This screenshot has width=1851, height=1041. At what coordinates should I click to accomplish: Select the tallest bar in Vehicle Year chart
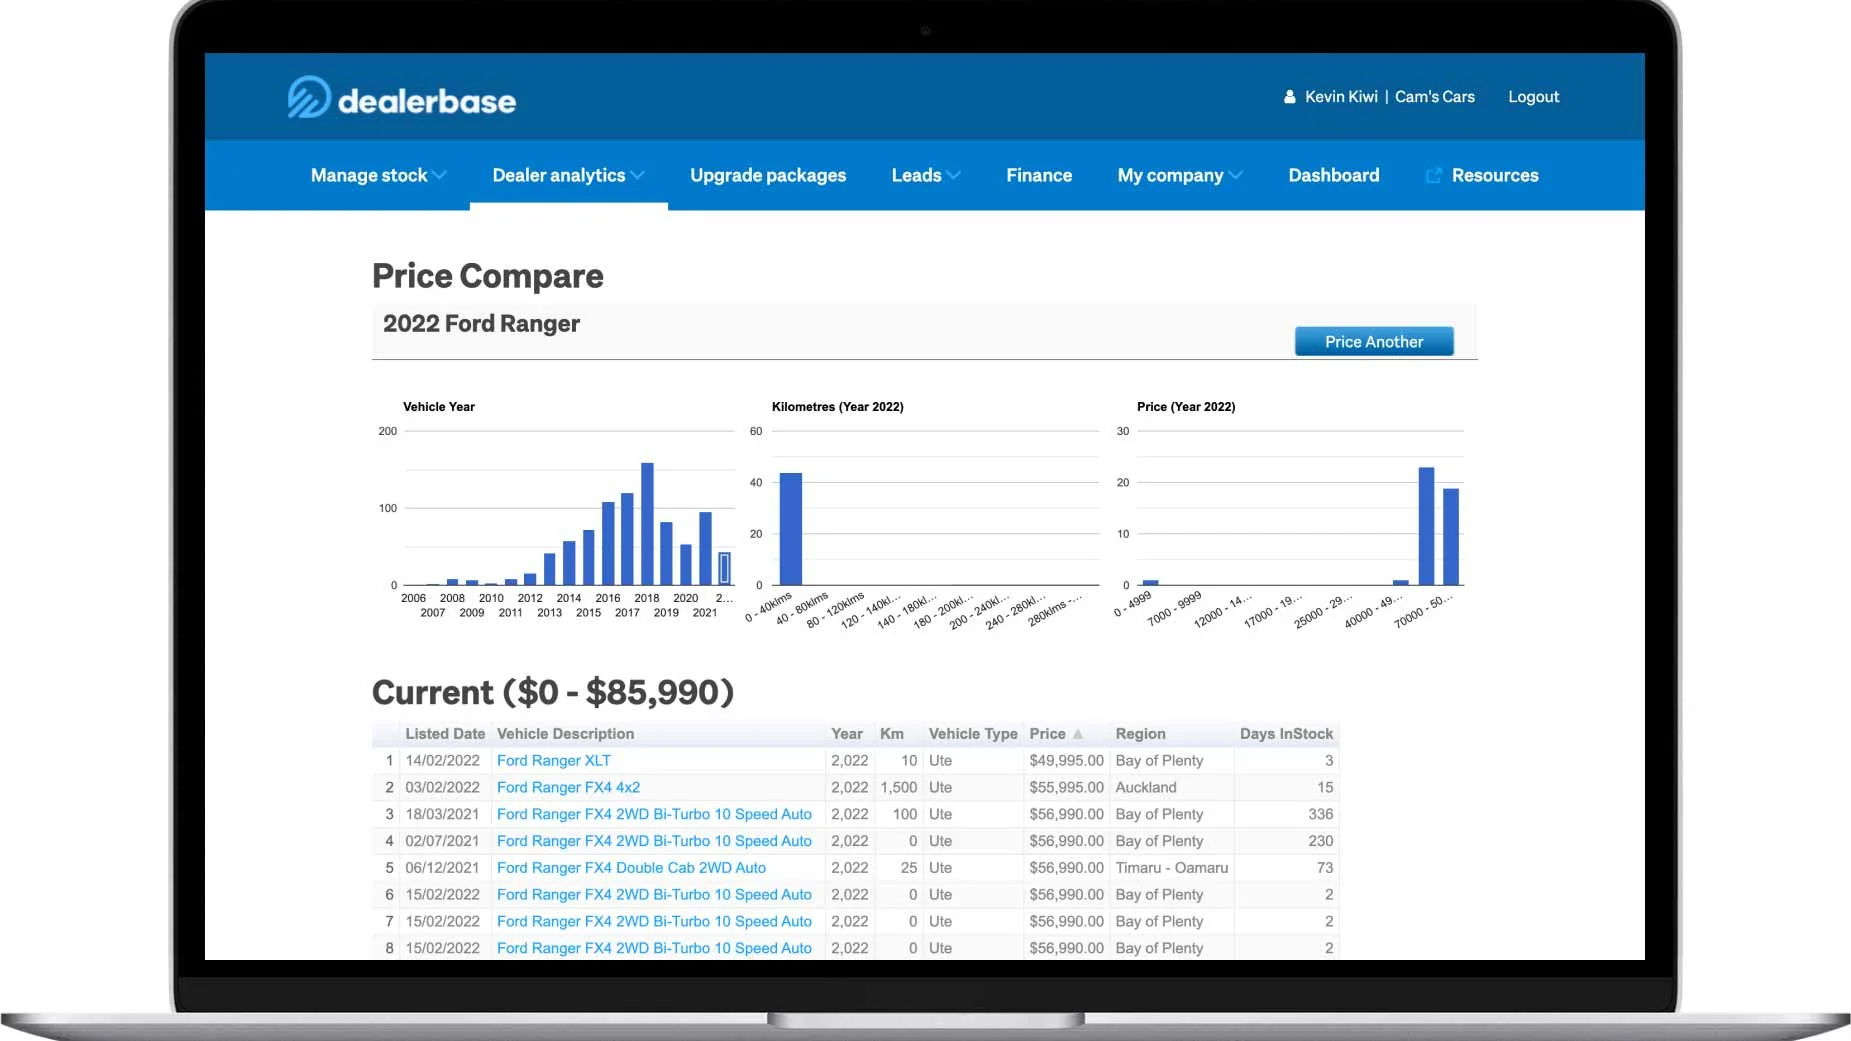point(647,524)
